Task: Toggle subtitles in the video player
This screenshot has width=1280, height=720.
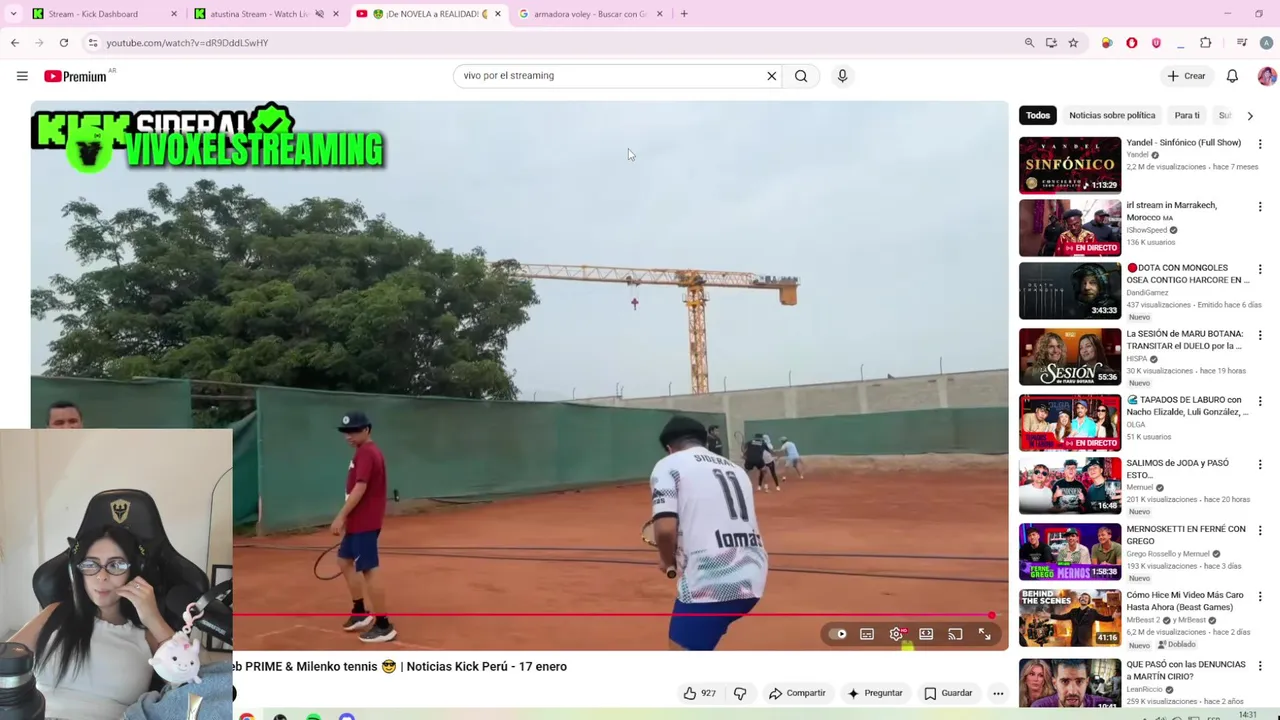Action: click(x=867, y=634)
